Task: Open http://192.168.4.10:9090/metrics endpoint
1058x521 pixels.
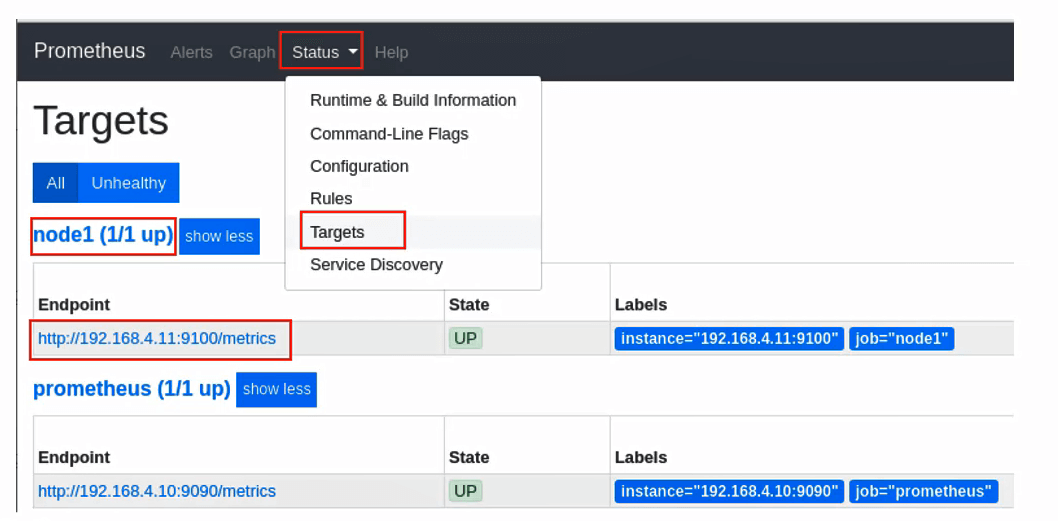Action: [157, 491]
